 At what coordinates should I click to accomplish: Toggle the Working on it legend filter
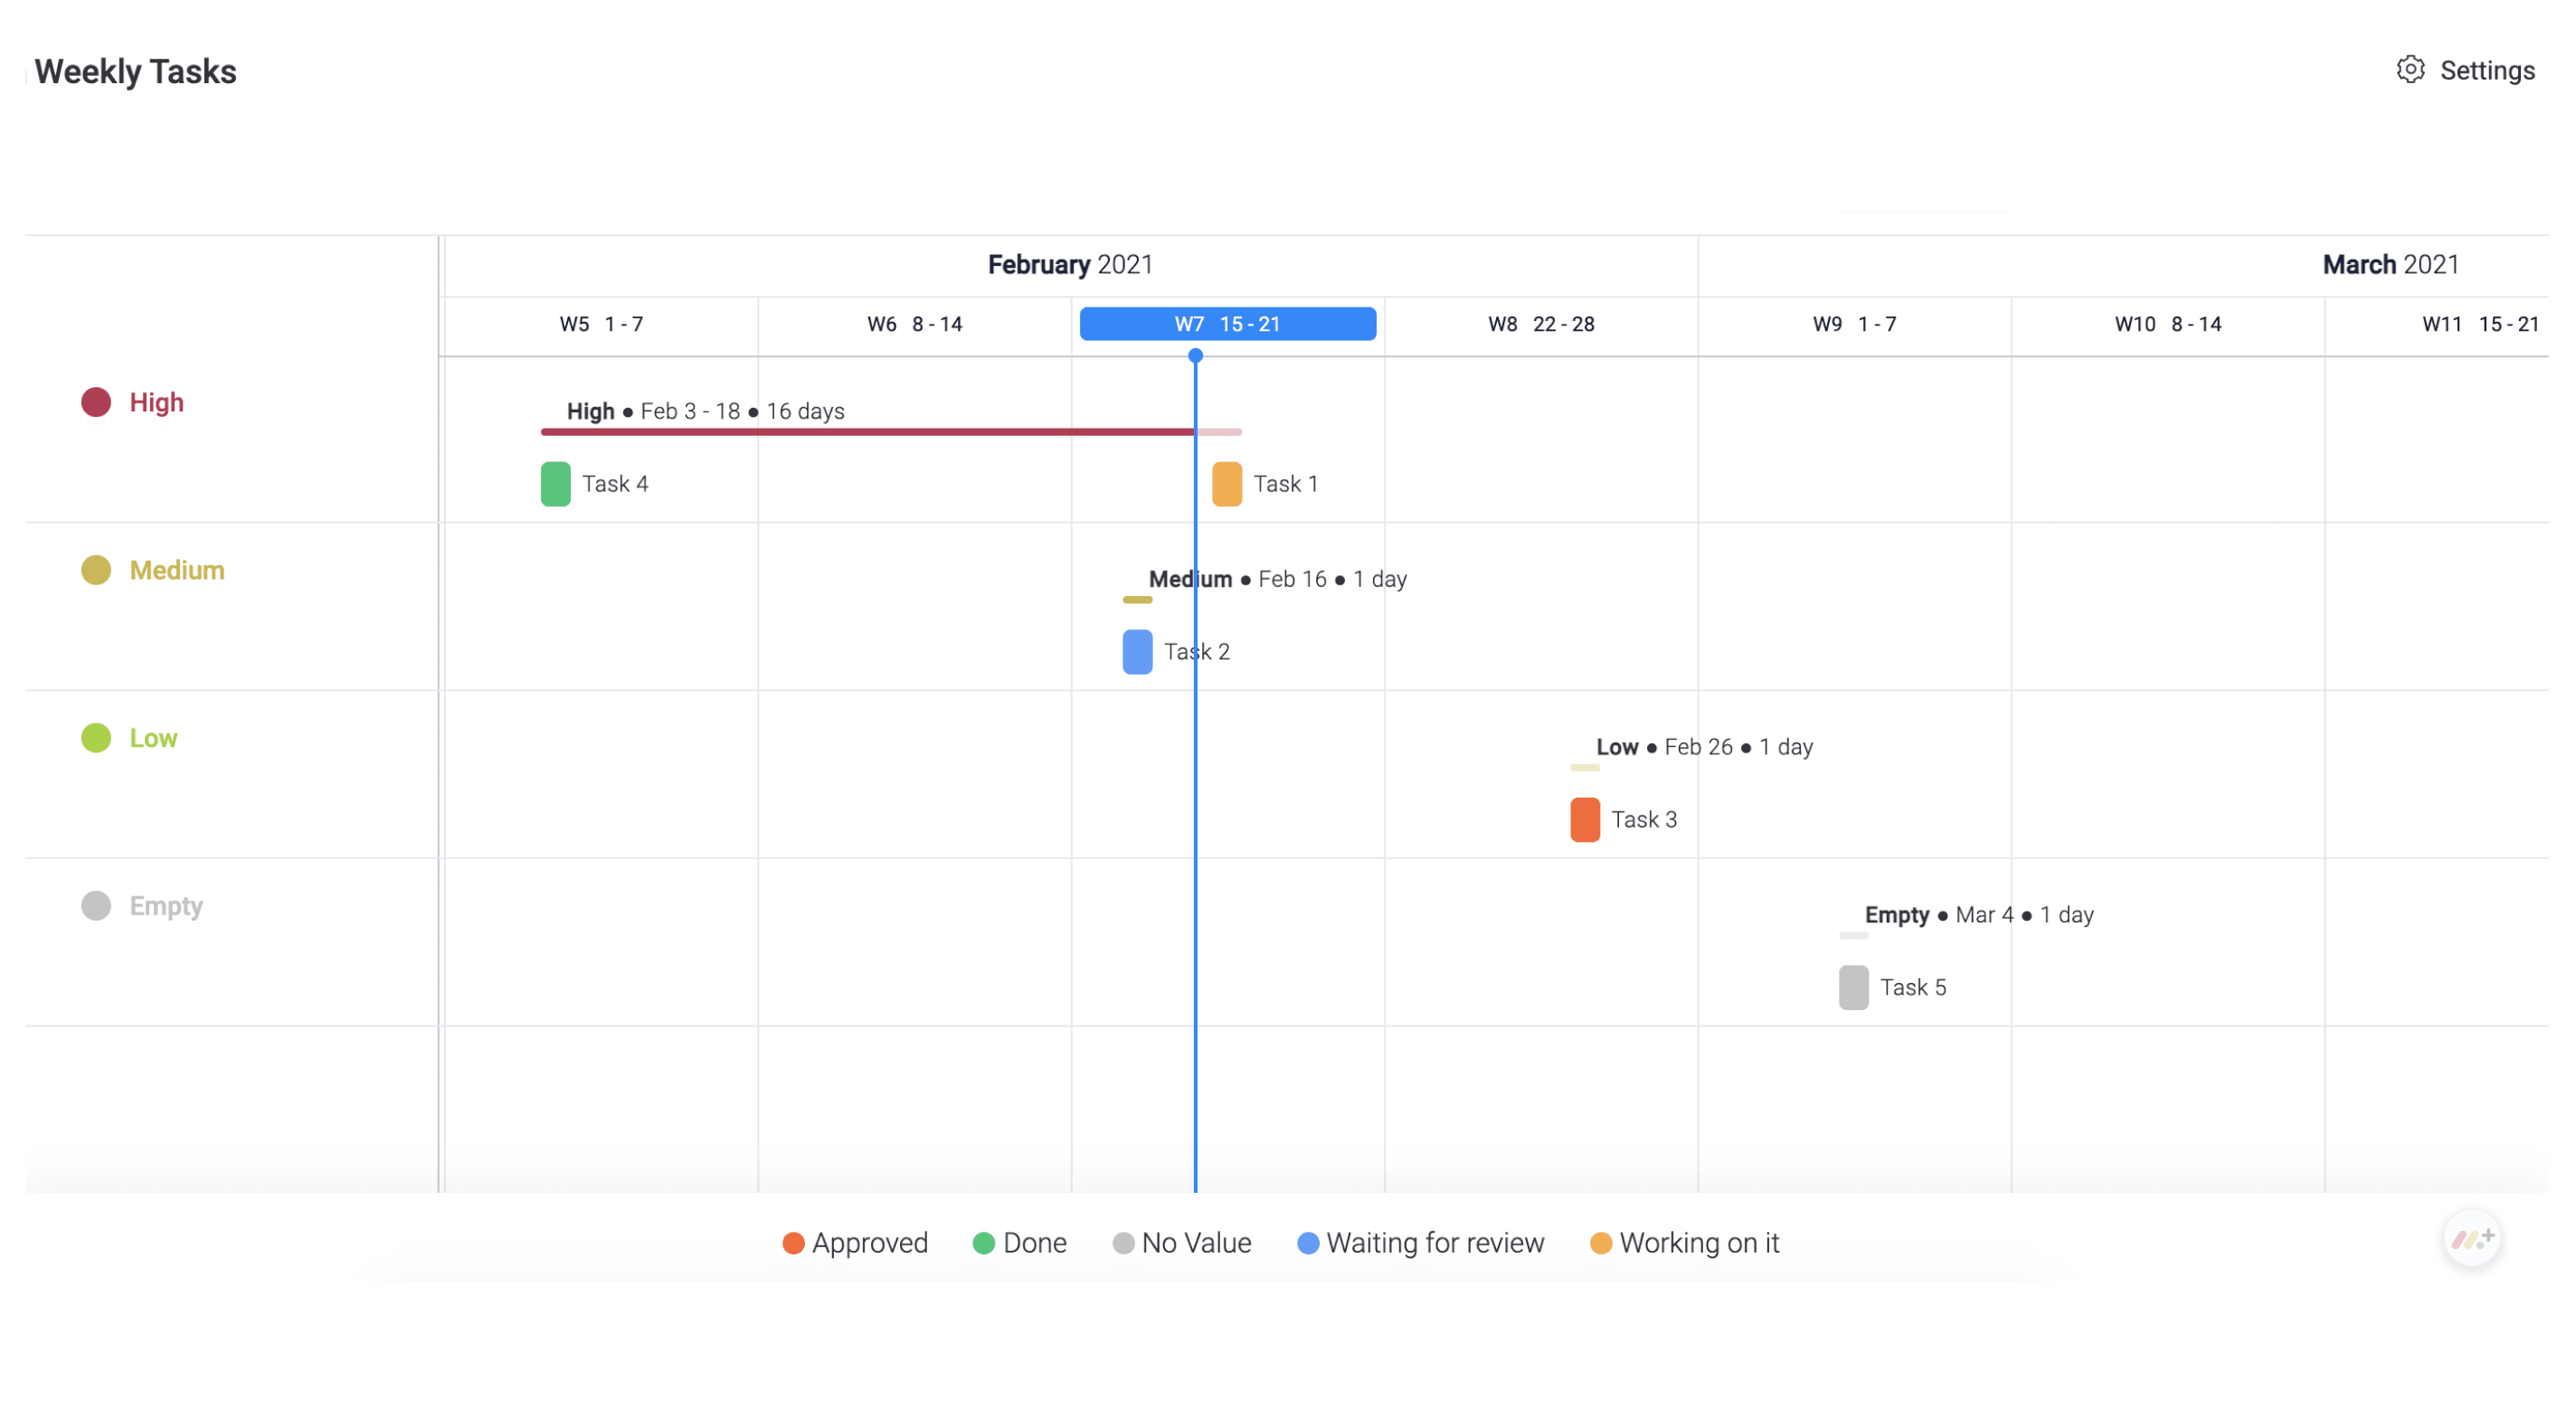point(1684,1243)
